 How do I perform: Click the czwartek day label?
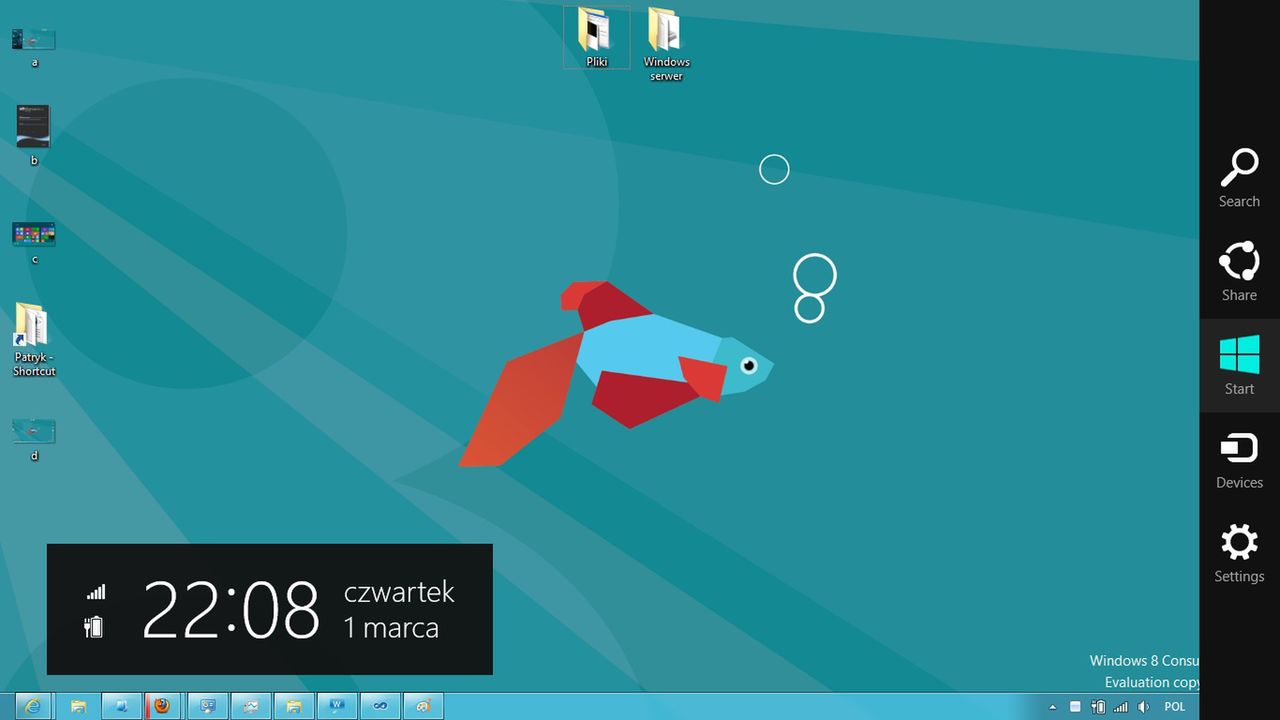399,593
